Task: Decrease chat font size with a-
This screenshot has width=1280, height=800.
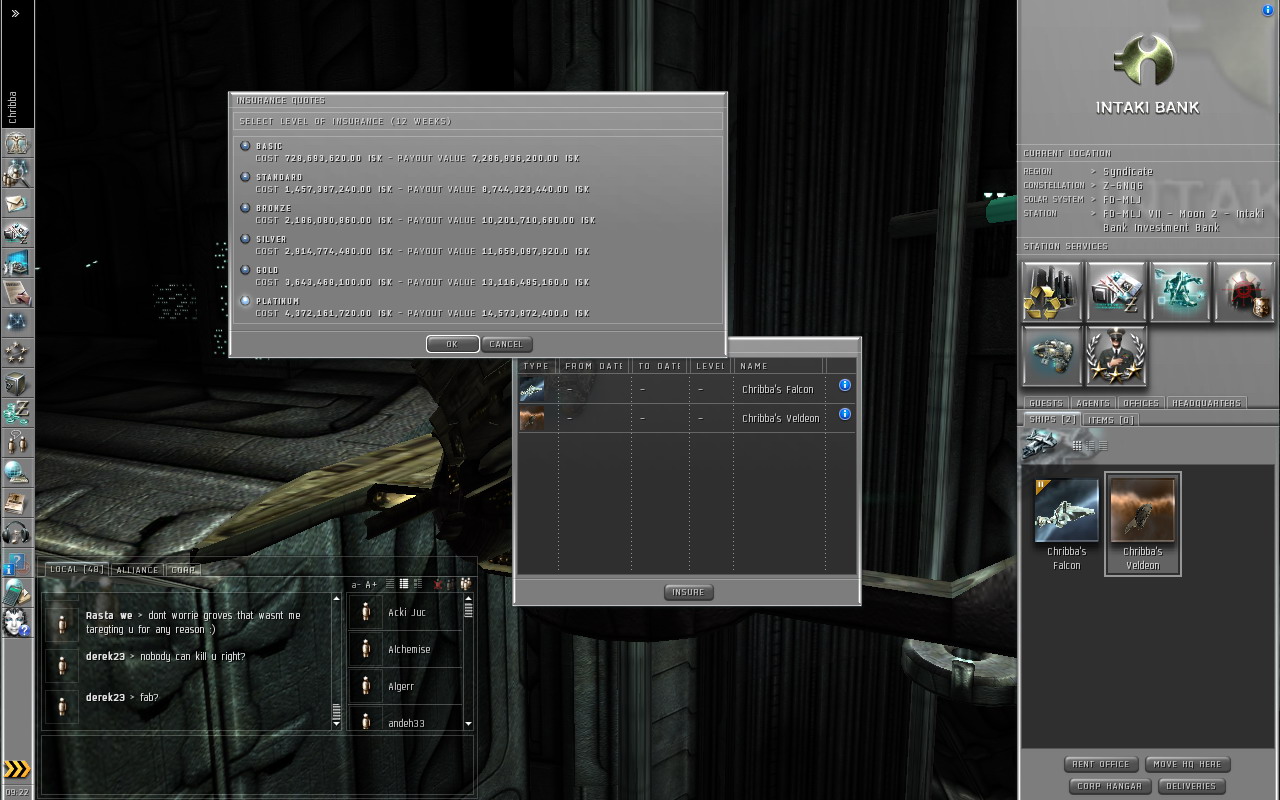Action: (357, 585)
